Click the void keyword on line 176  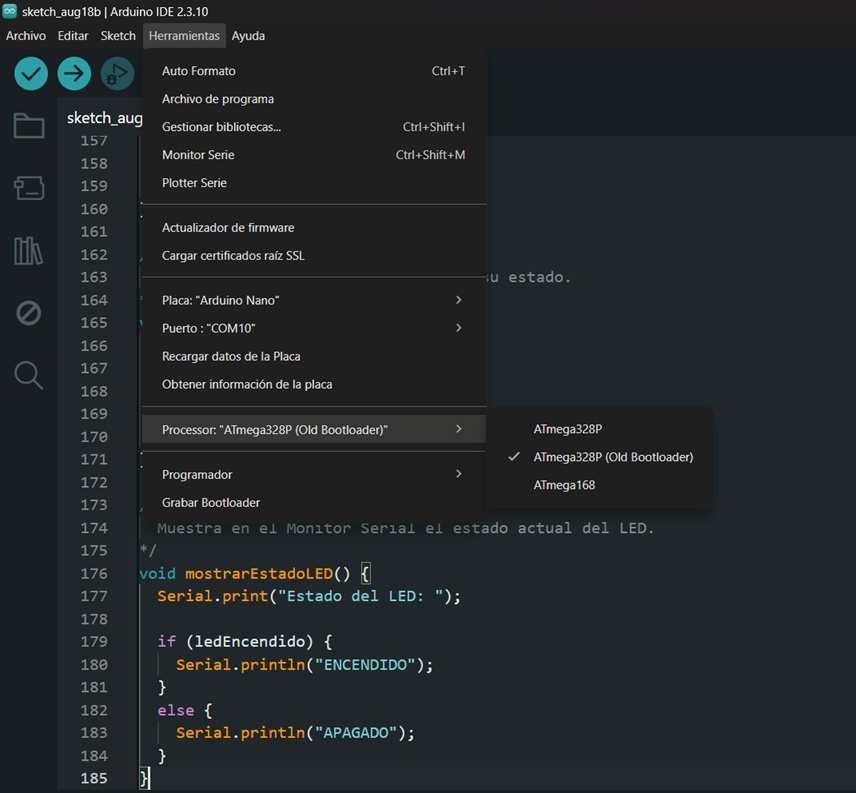tap(157, 574)
